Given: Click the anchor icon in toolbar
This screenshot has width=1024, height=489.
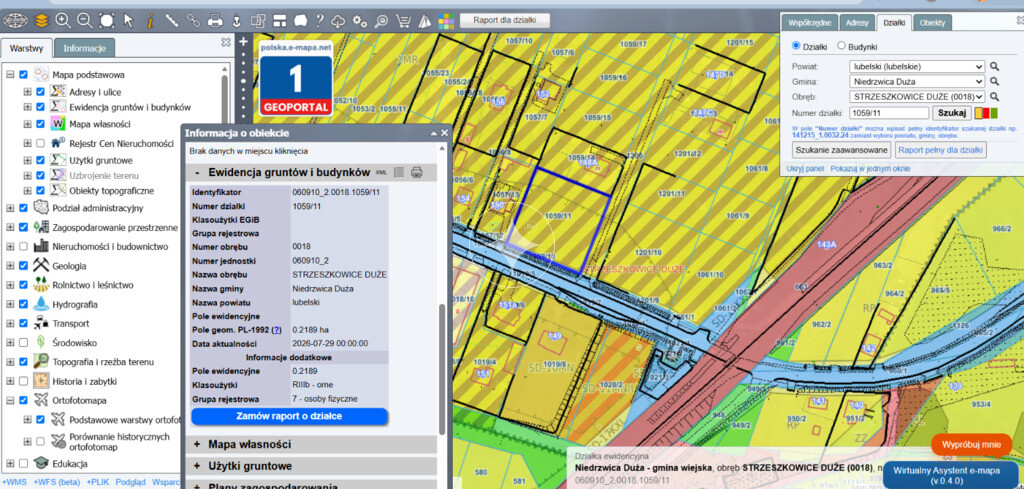Looking at the screenshot, I should 237,21.
